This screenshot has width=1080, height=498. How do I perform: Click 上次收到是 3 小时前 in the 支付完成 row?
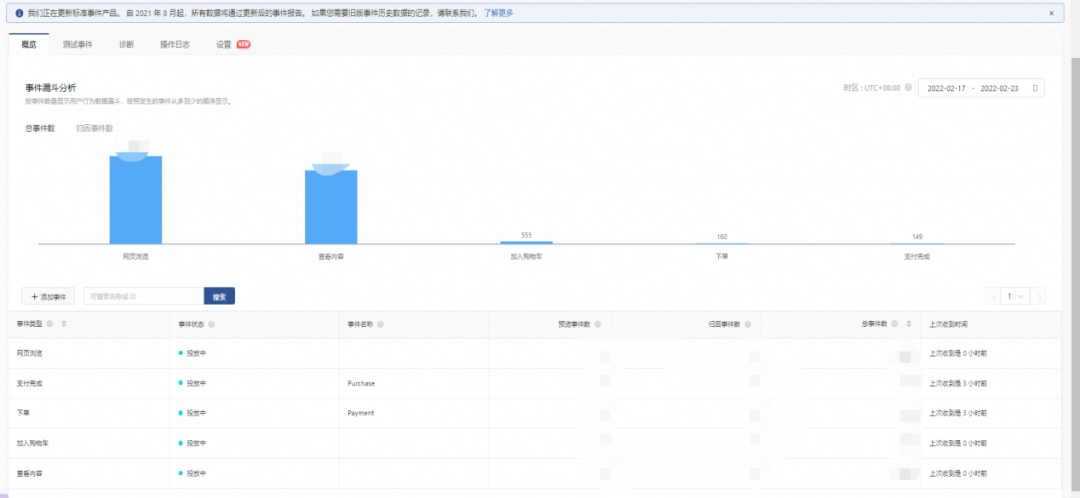[x=957, y=384]
